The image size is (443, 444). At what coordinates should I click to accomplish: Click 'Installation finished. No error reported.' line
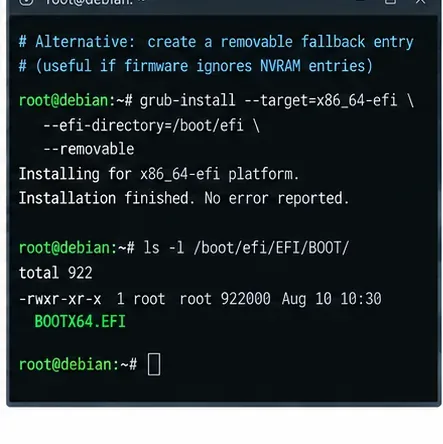pyautogui.click(x=184, y=198)
